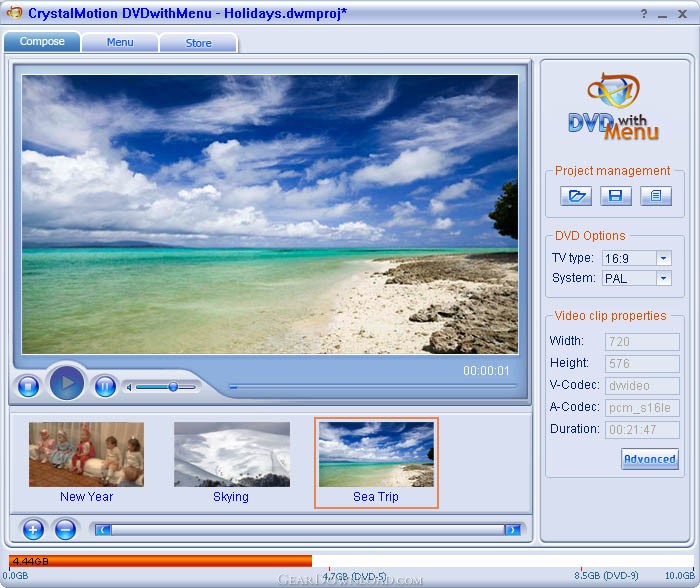Mute audio via the speaker icon
Viewport: 700px width, 588px height.
(129, 388)
